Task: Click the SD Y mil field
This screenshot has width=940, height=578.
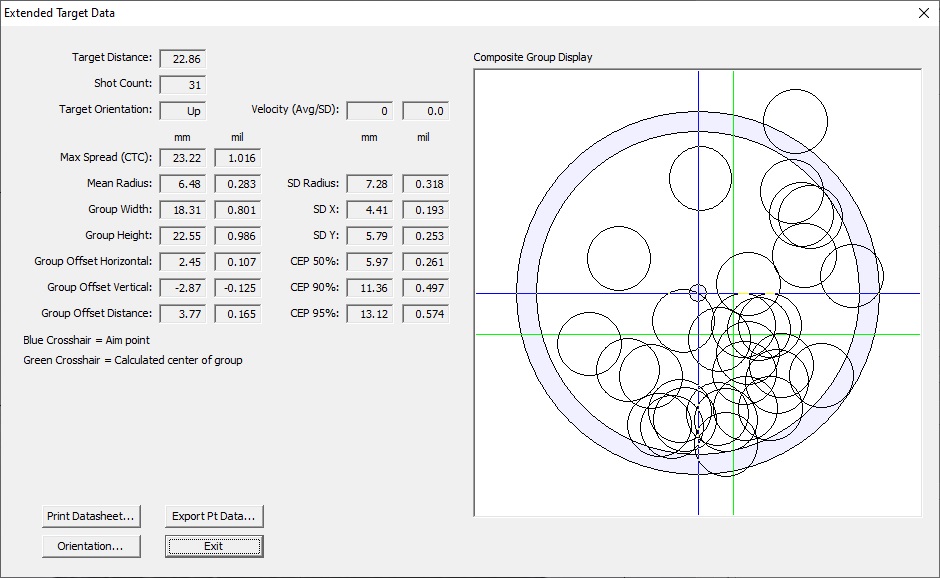Action: tap(426, 236)
